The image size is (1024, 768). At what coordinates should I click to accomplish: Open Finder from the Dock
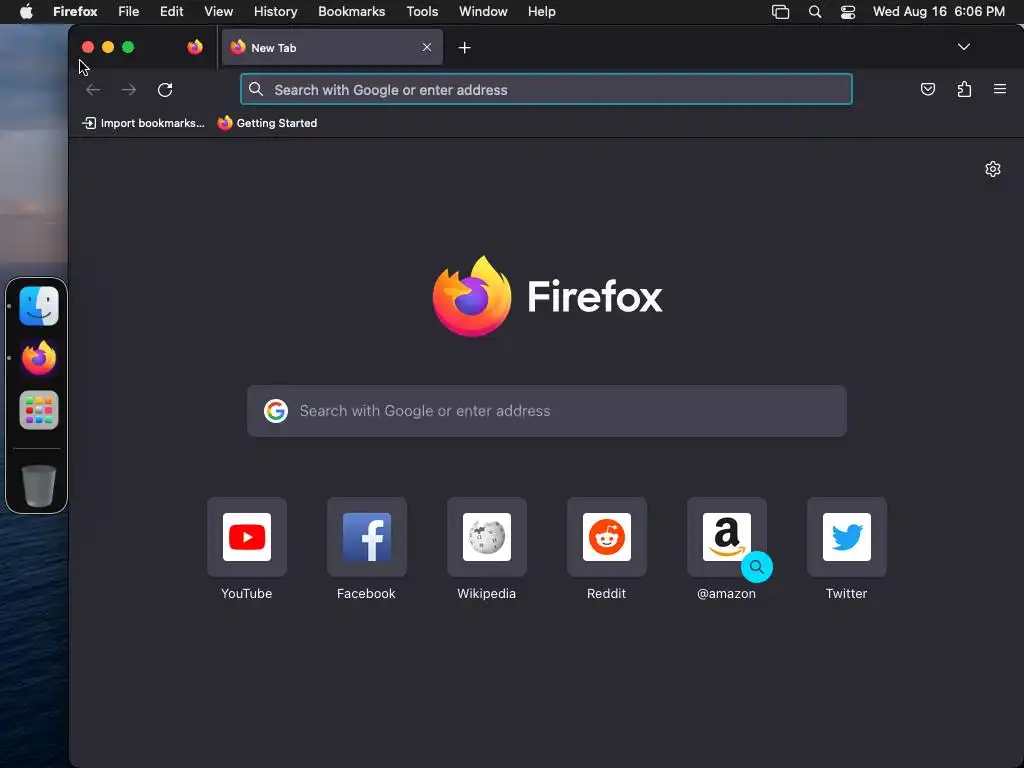[39, 306]
